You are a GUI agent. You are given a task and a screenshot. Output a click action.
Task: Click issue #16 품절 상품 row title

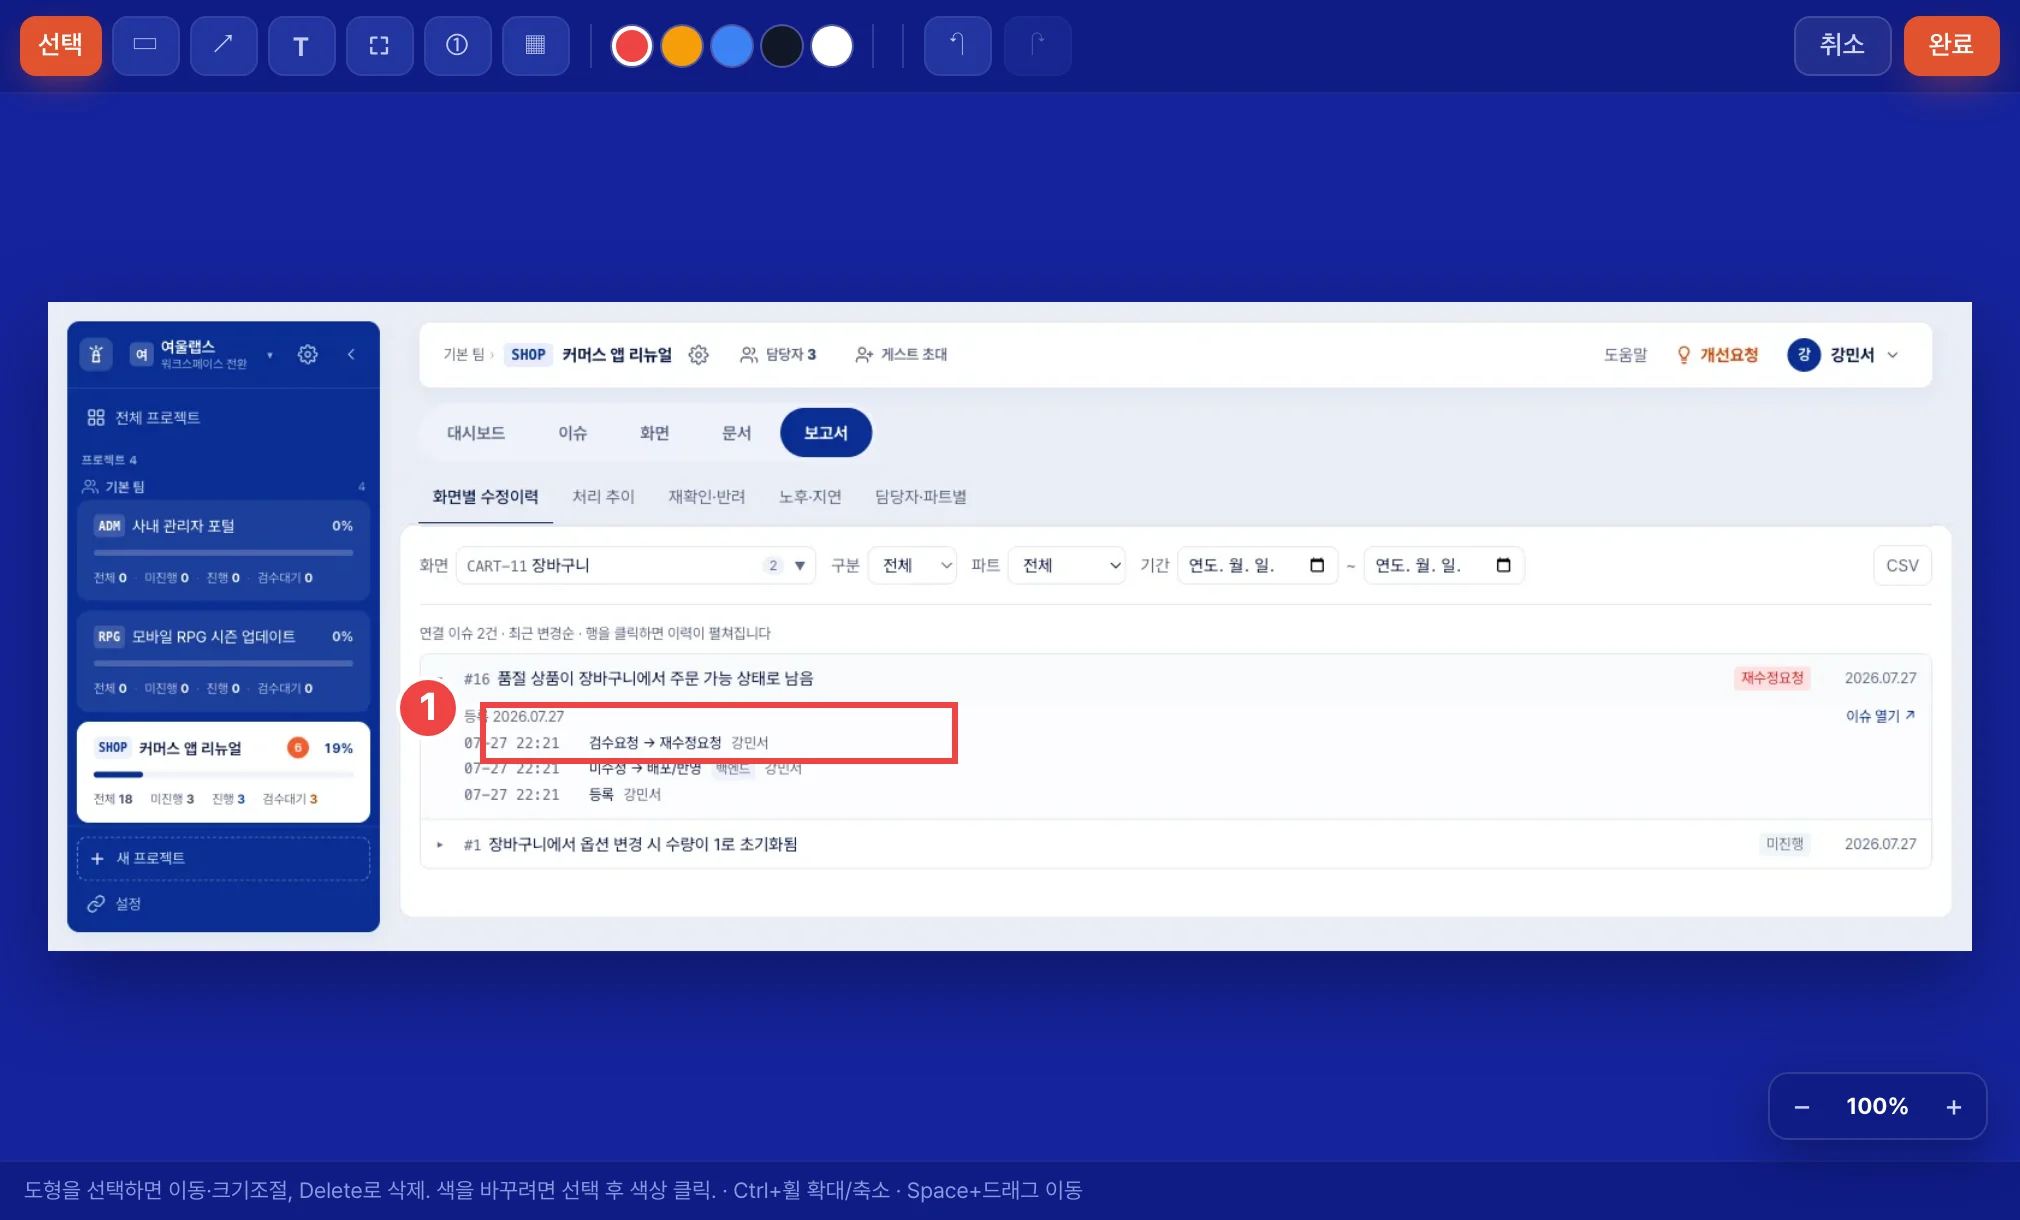point(655,679)
